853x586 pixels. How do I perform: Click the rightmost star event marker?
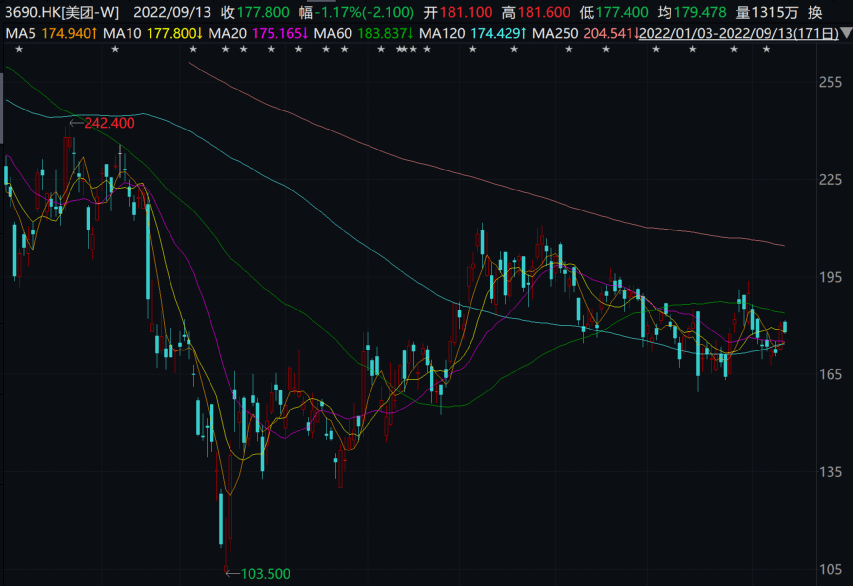pyautogui.click(x=764, y=51)
